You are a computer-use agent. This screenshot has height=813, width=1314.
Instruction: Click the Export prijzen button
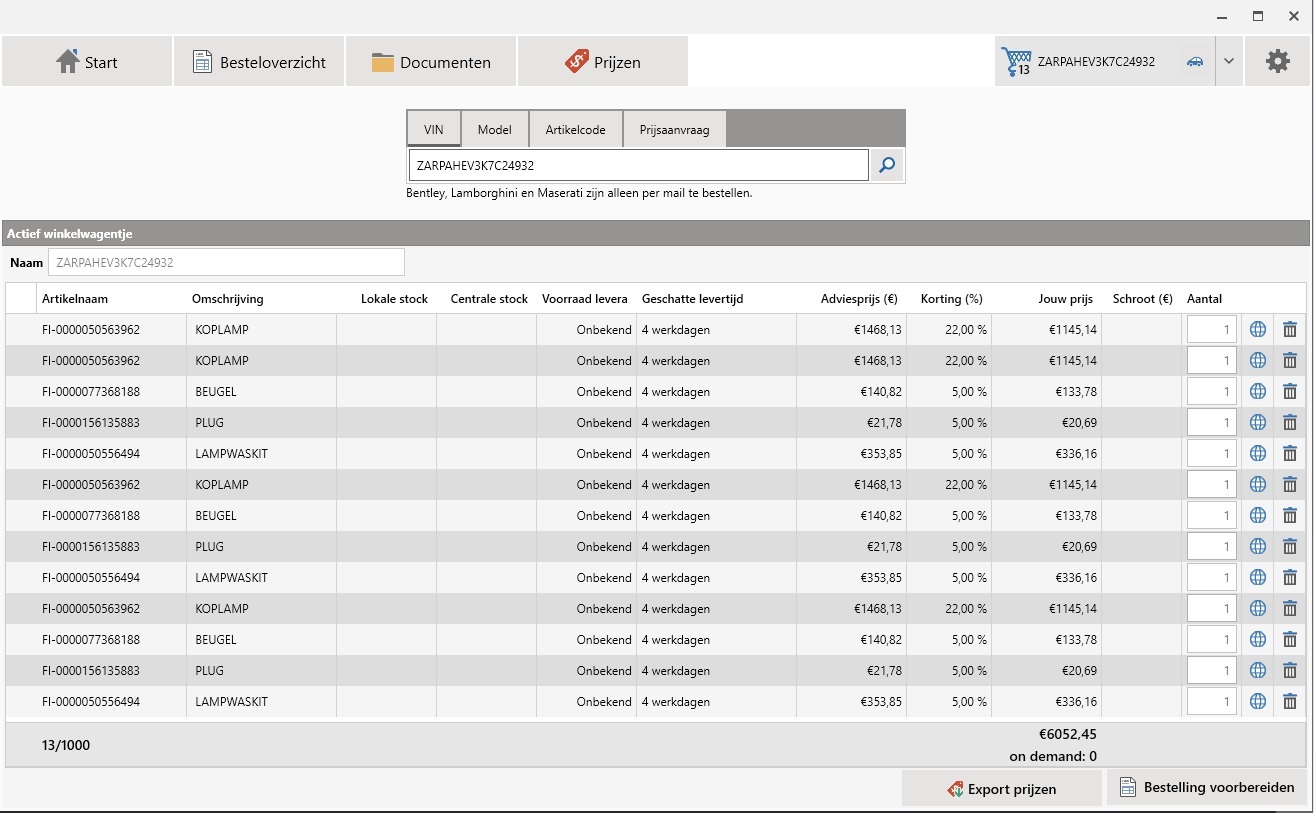tap(1001, 789)
